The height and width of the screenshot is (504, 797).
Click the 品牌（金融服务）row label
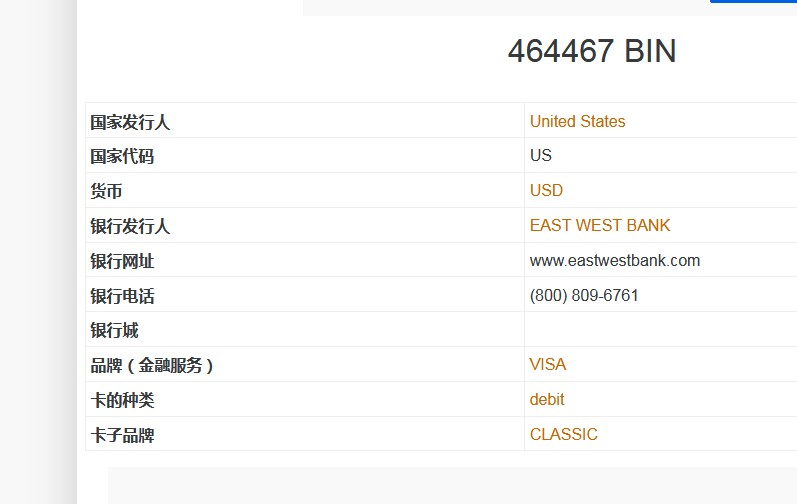click(151, 366)
